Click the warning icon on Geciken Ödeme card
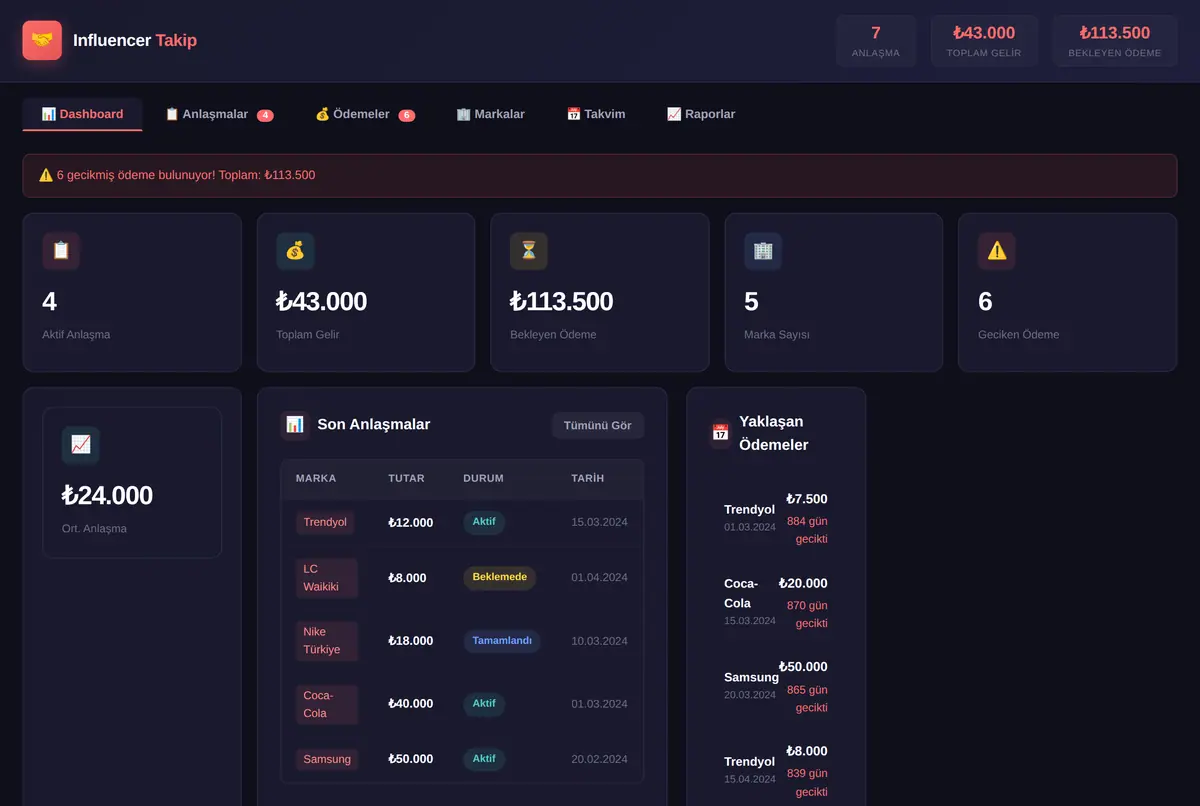The height and width of the screenshot is (806, 1200). coord(997,251)
